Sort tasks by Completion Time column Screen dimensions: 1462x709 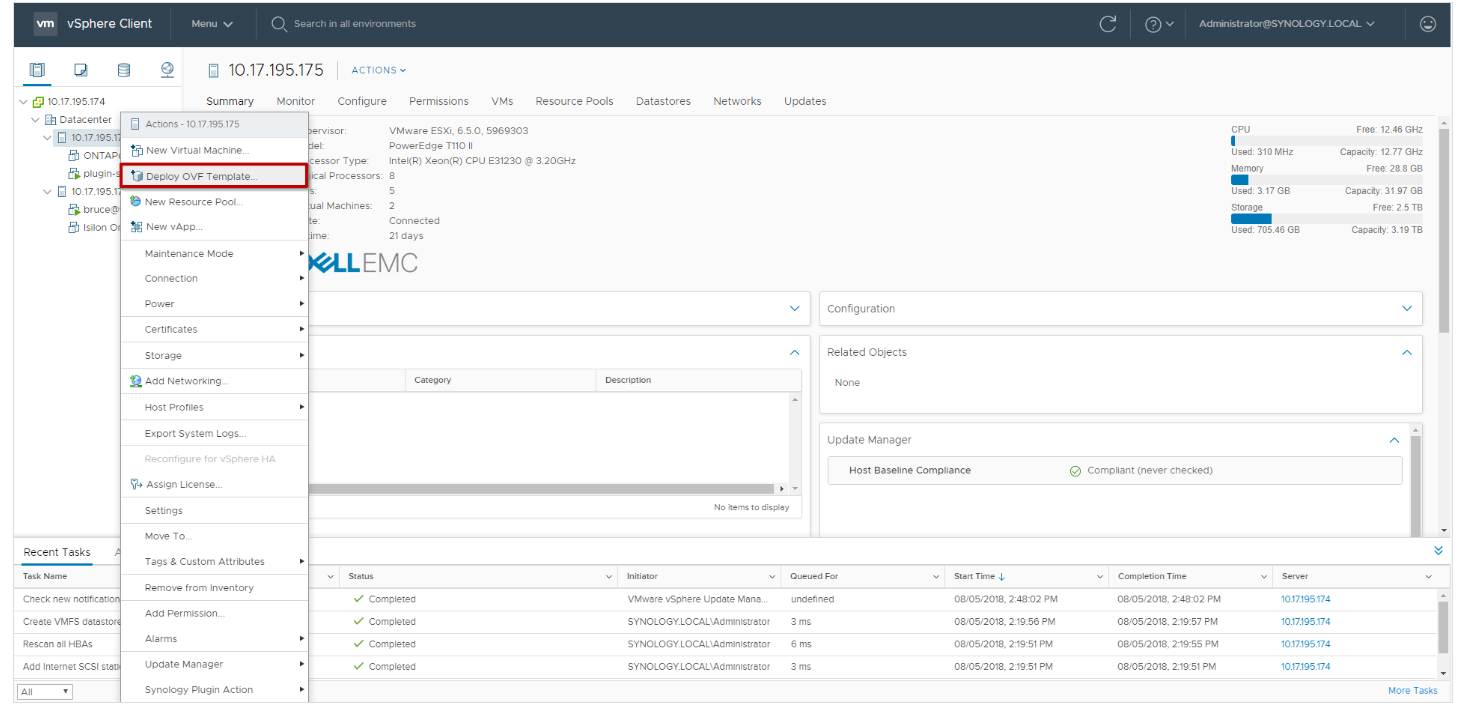[1152, 576]
